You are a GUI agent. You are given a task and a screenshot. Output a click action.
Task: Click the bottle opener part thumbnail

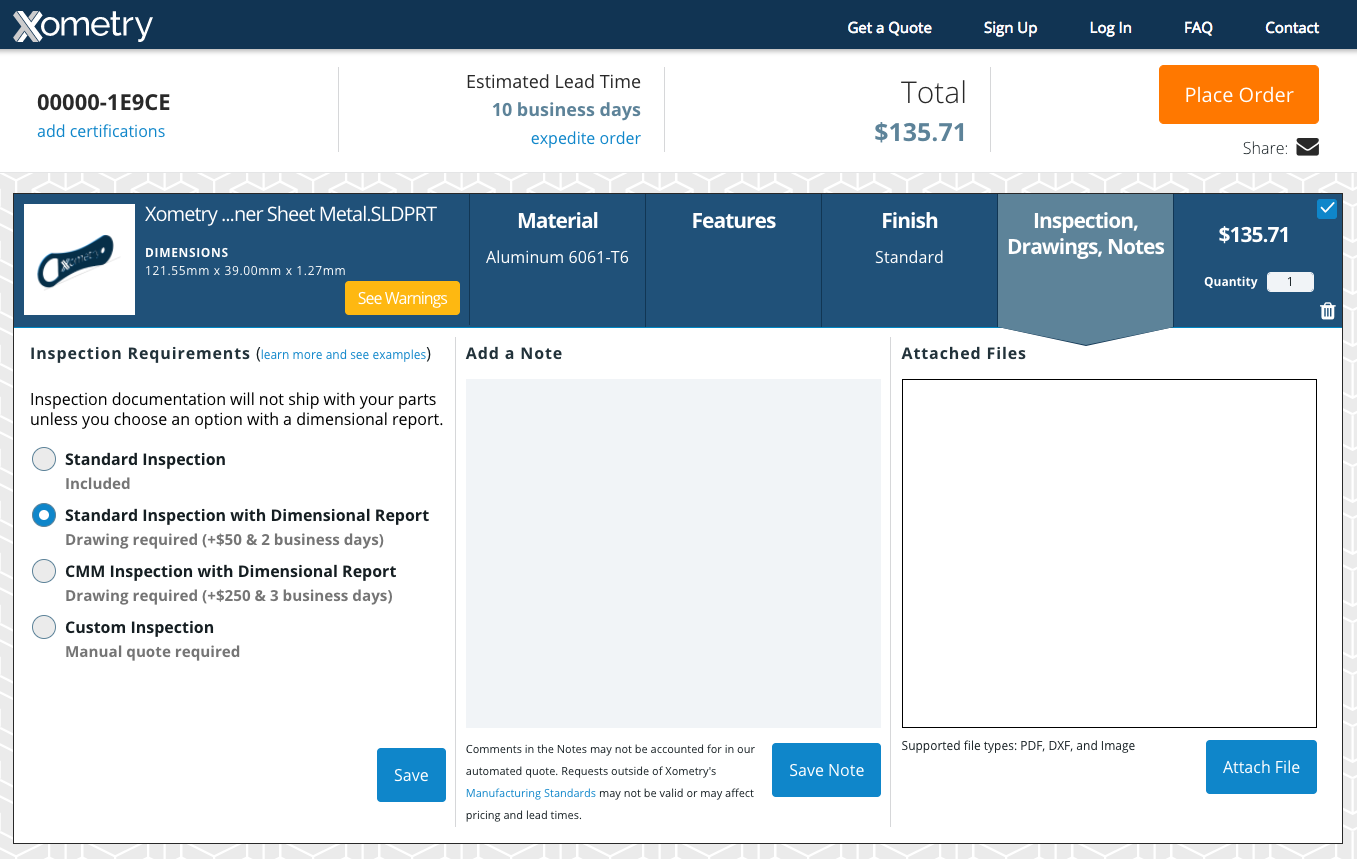(x=79, y=259)
